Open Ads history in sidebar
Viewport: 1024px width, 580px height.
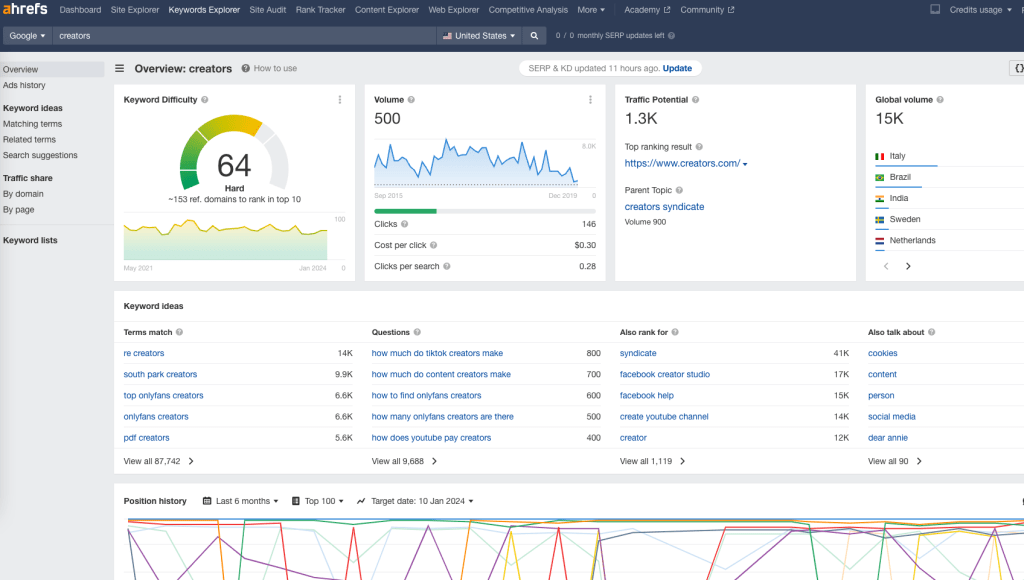tap(24, 85)
